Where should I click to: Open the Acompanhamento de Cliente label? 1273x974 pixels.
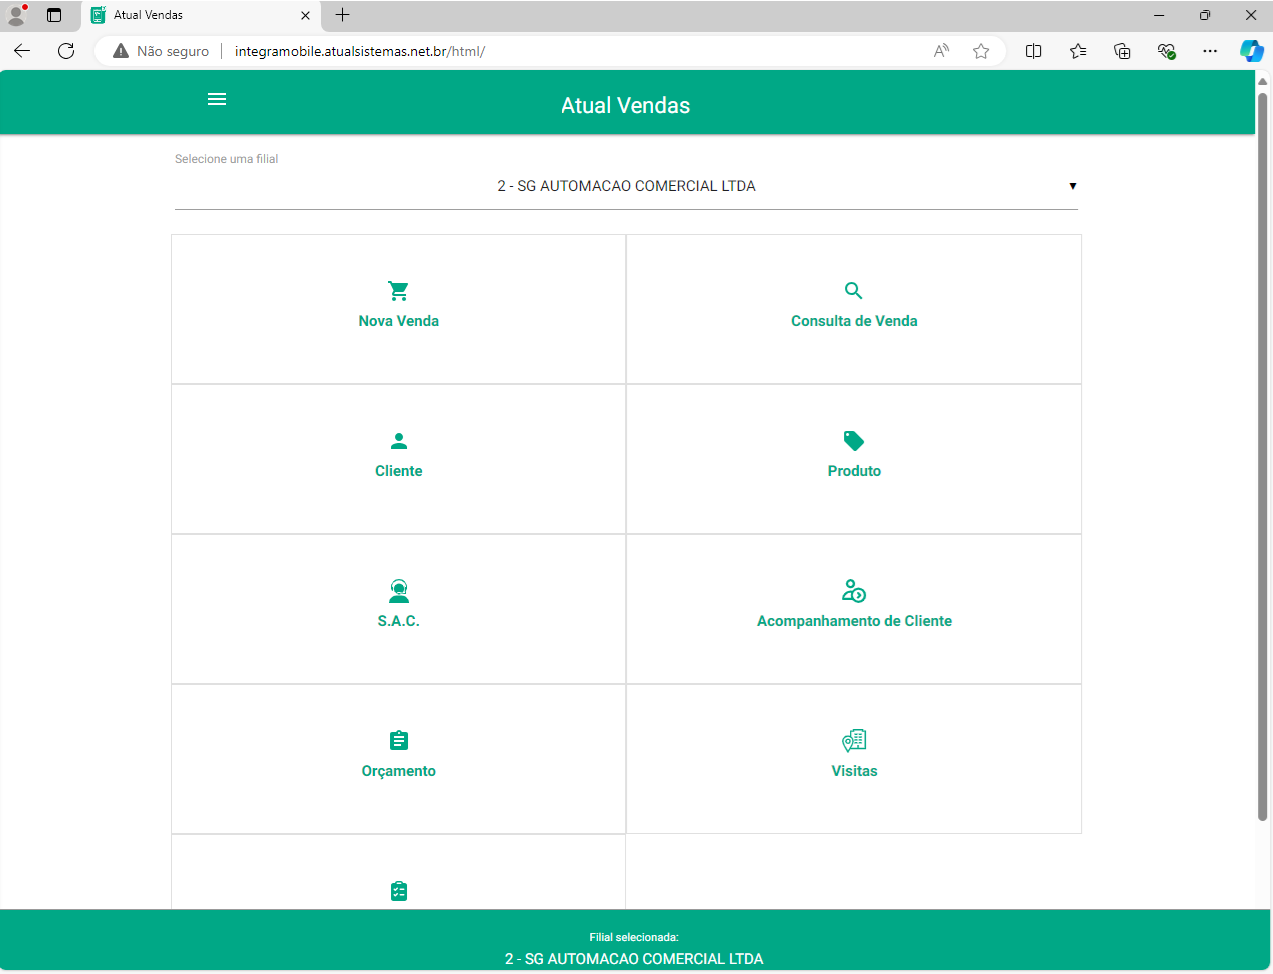click(854, 621)
